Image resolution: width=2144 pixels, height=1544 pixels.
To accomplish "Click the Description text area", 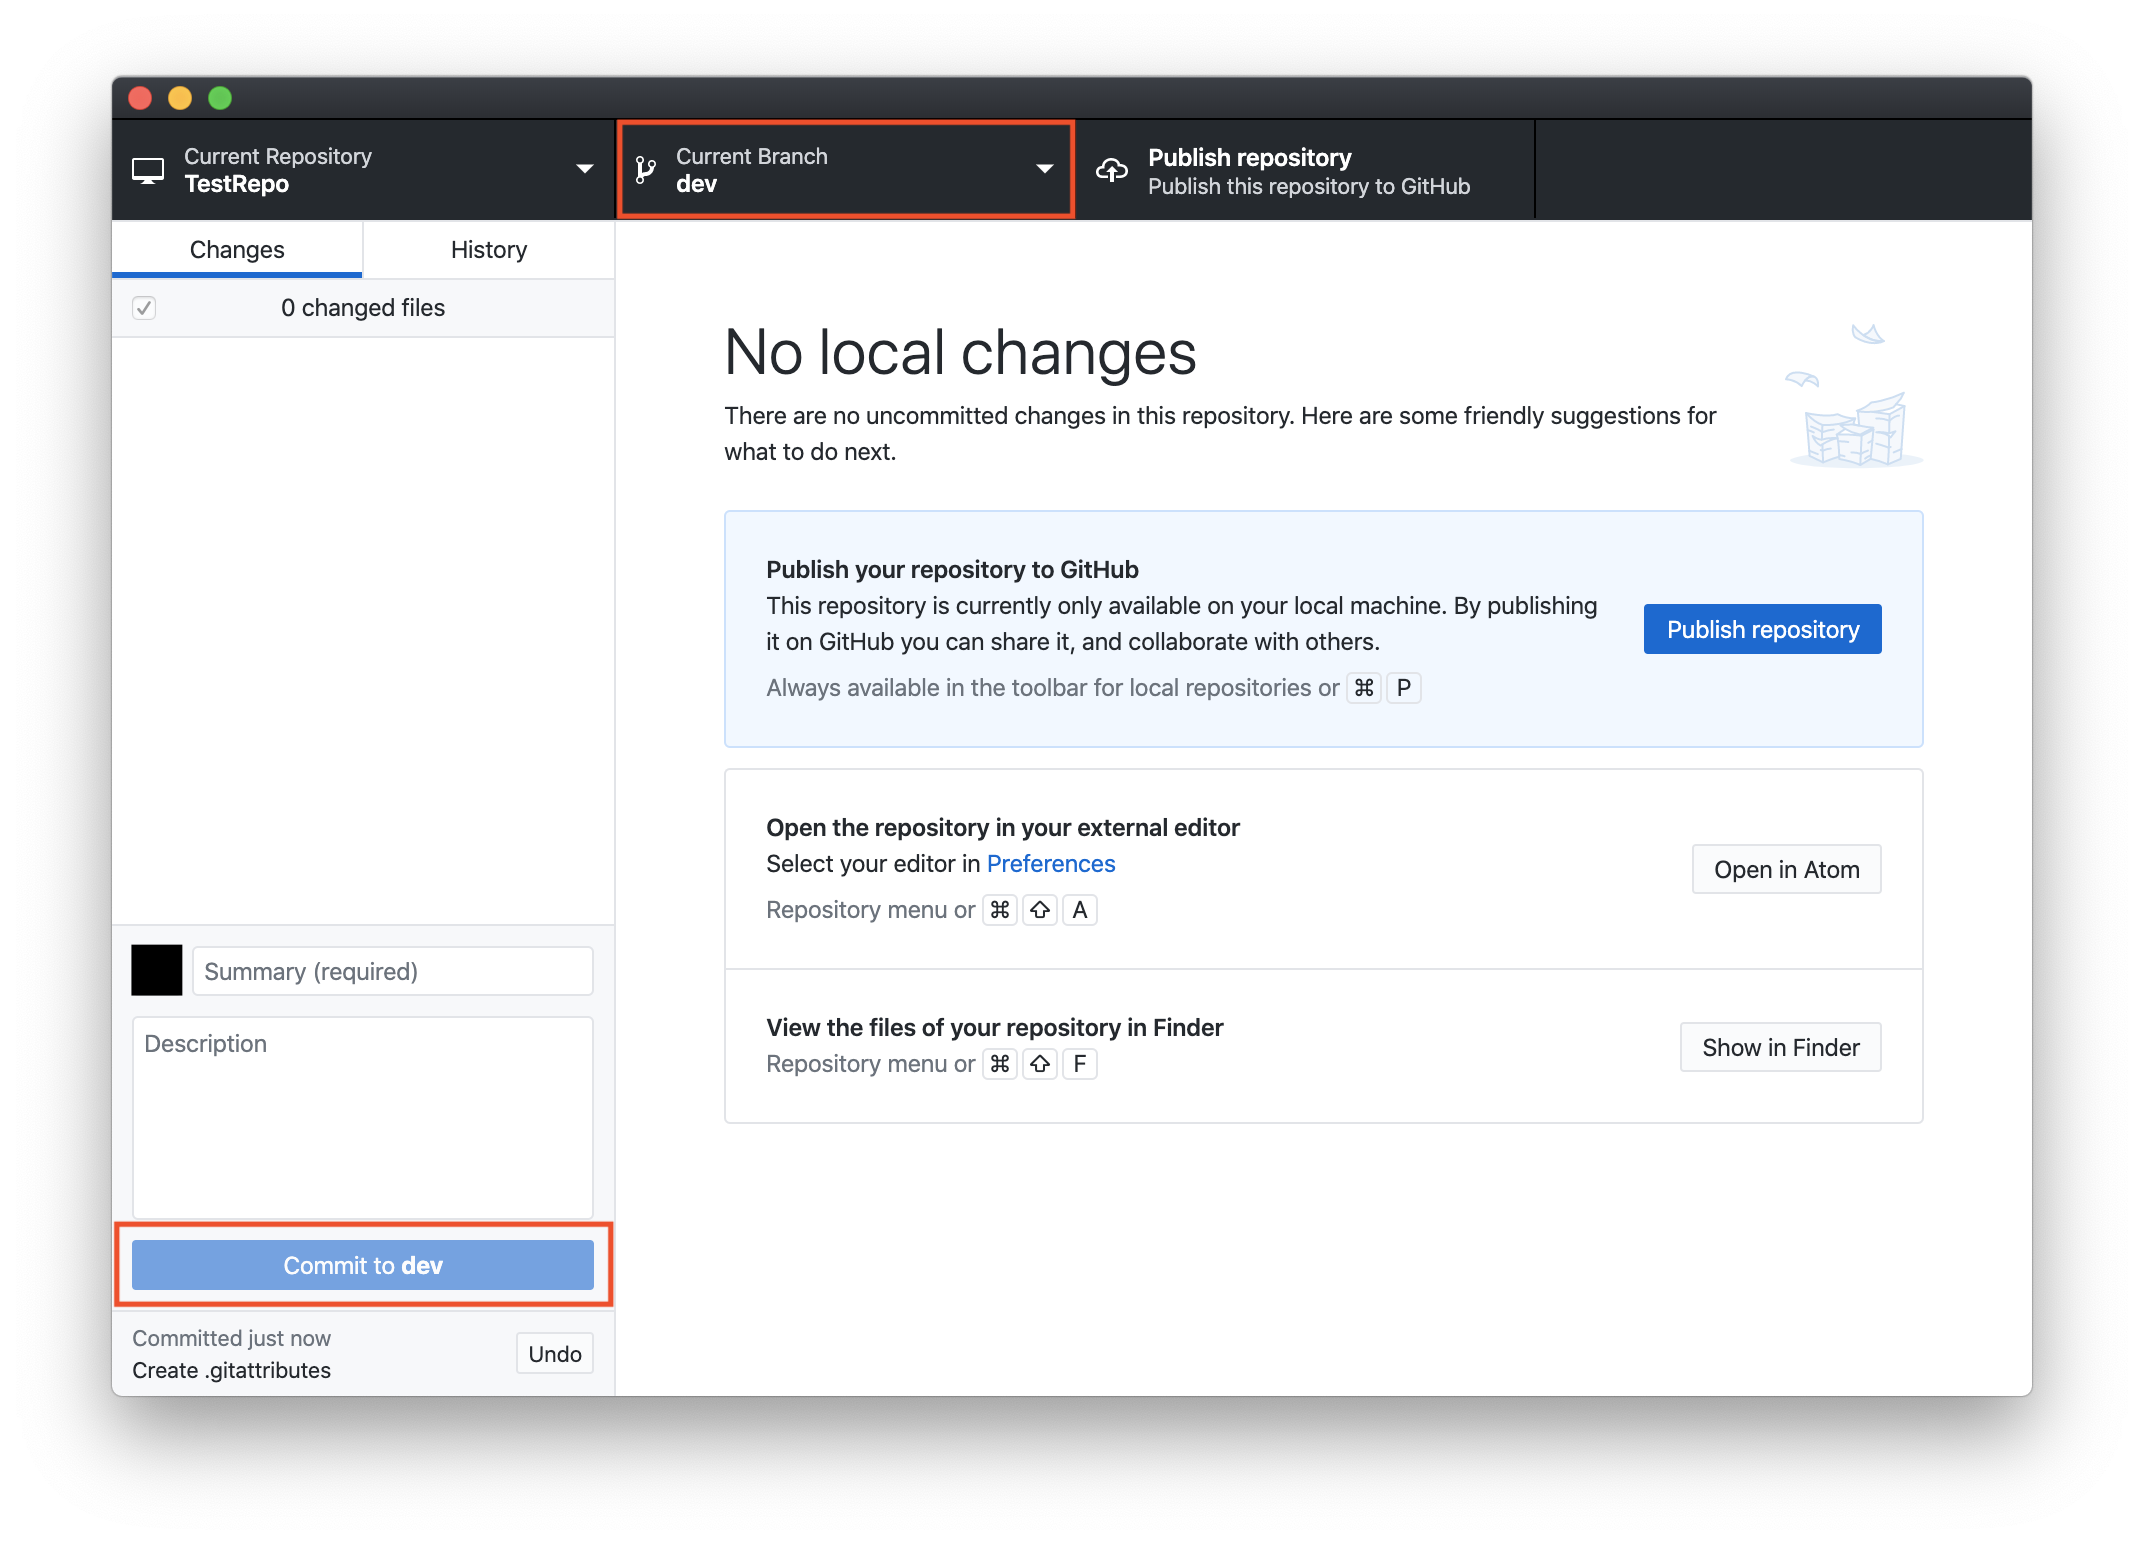I will pyautogui.click(x=362, y=1115).
